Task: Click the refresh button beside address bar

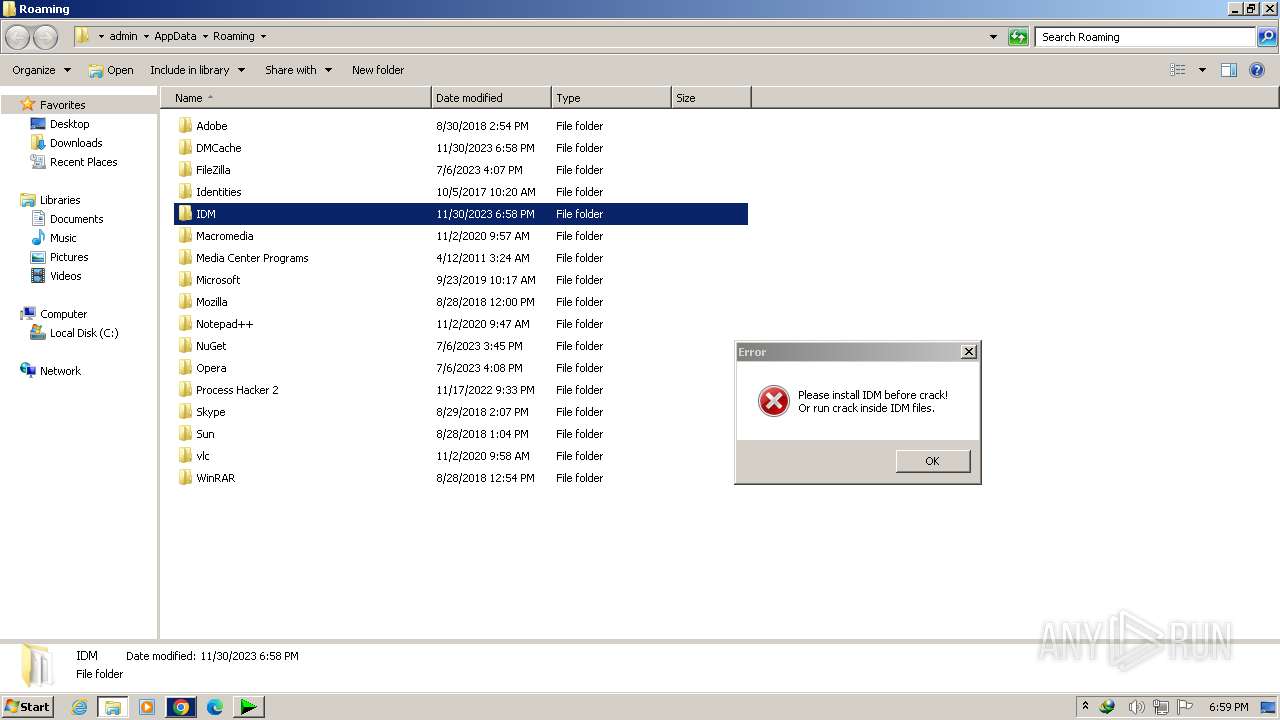Action: (1018, 37)
